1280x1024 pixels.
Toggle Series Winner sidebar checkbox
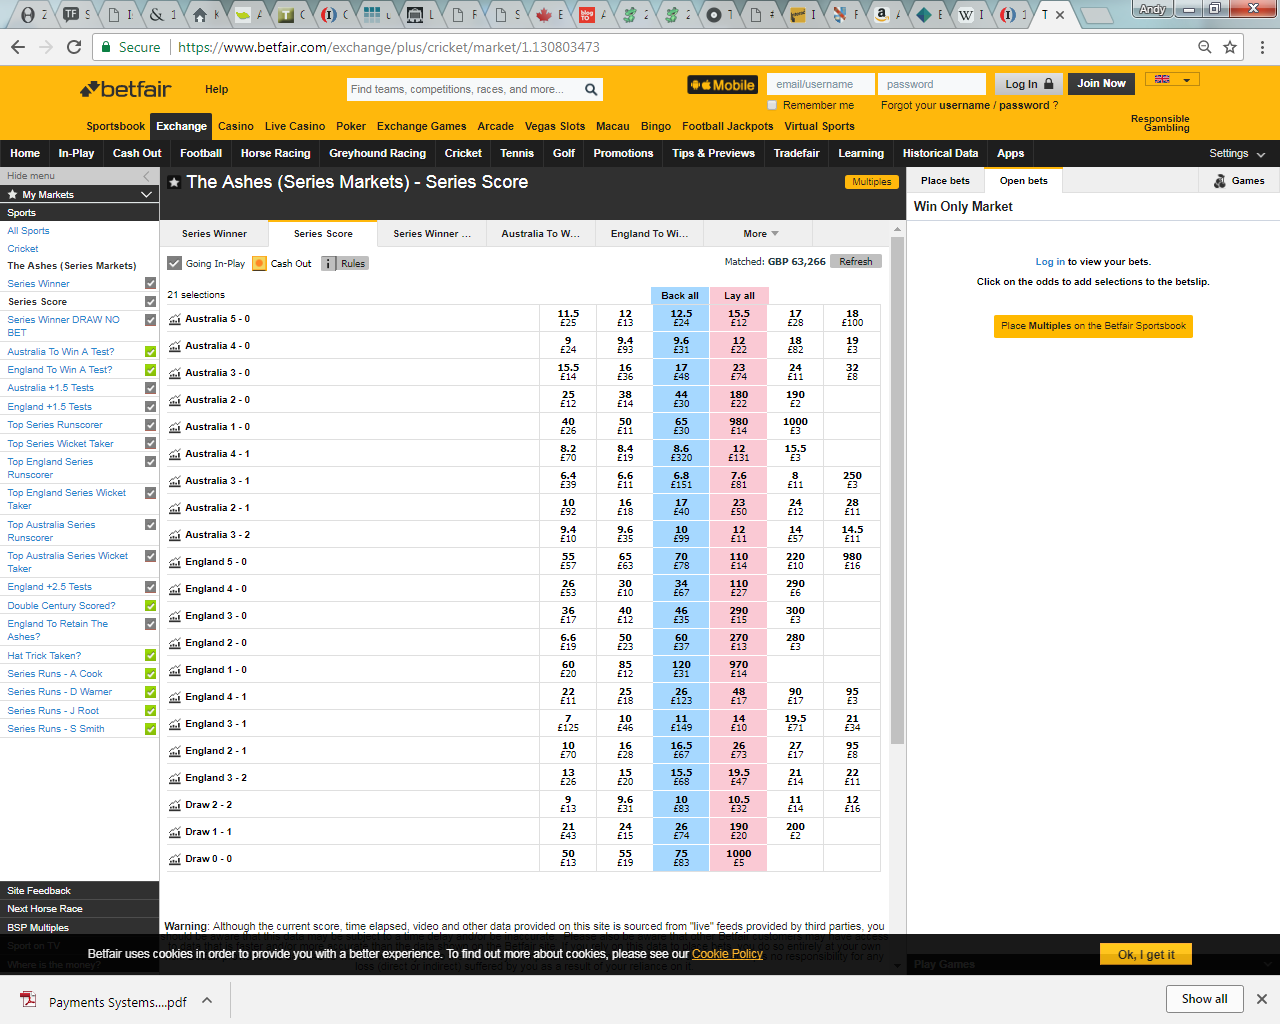(150, 284)
